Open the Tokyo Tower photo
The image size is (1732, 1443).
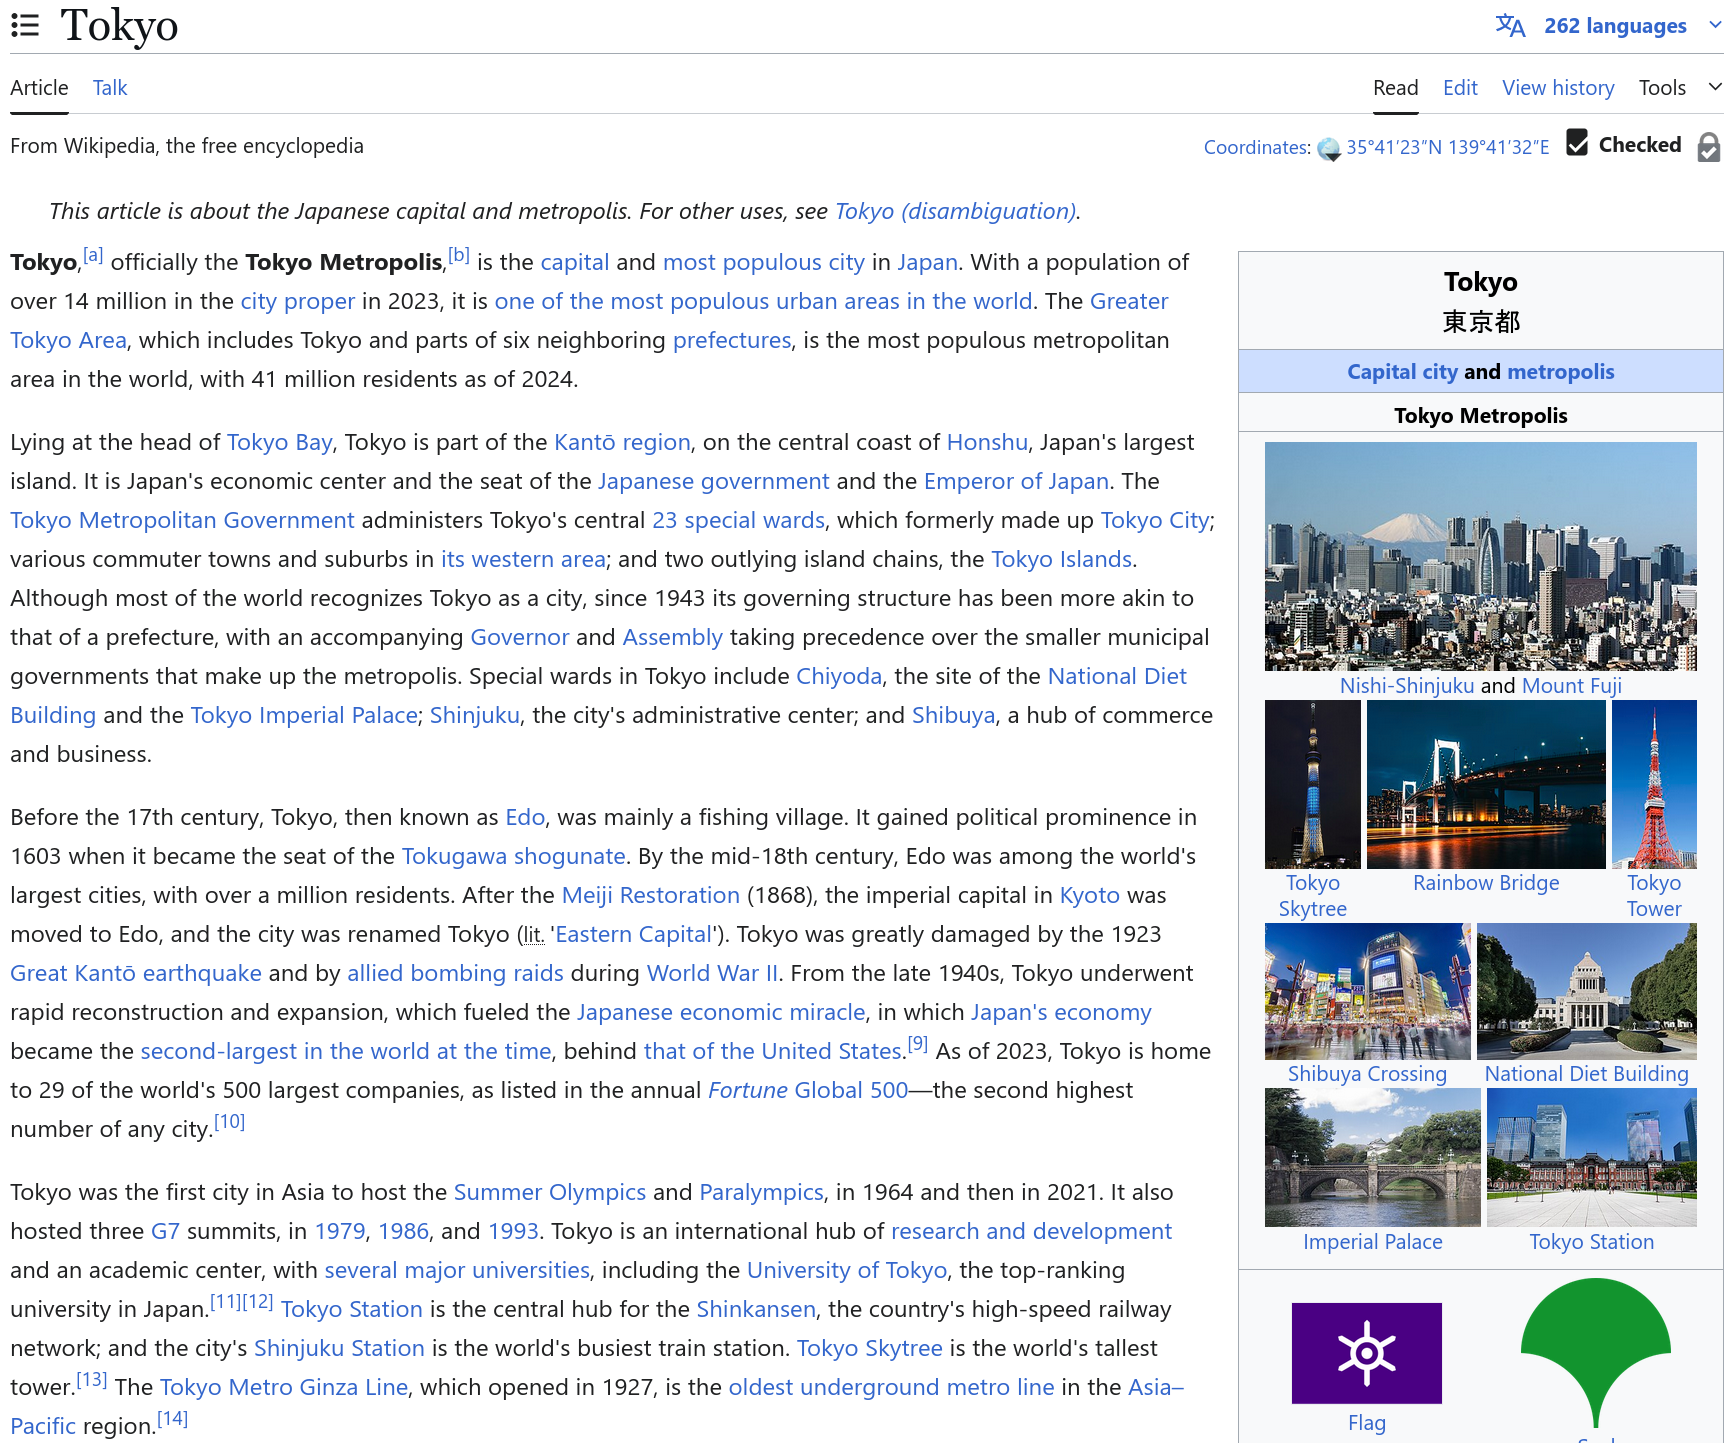click(x=1654, y=784)
